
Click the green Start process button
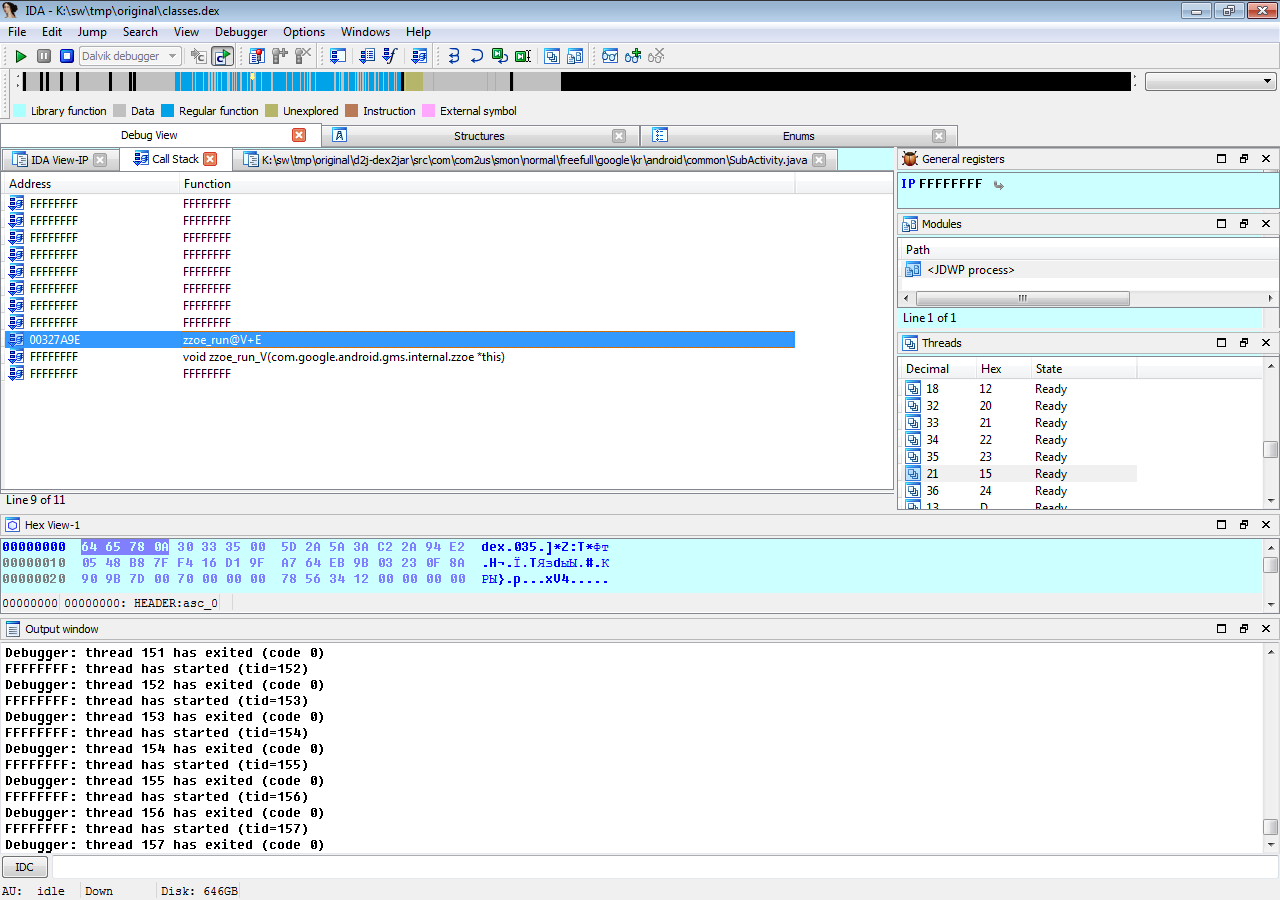point(20,56)
